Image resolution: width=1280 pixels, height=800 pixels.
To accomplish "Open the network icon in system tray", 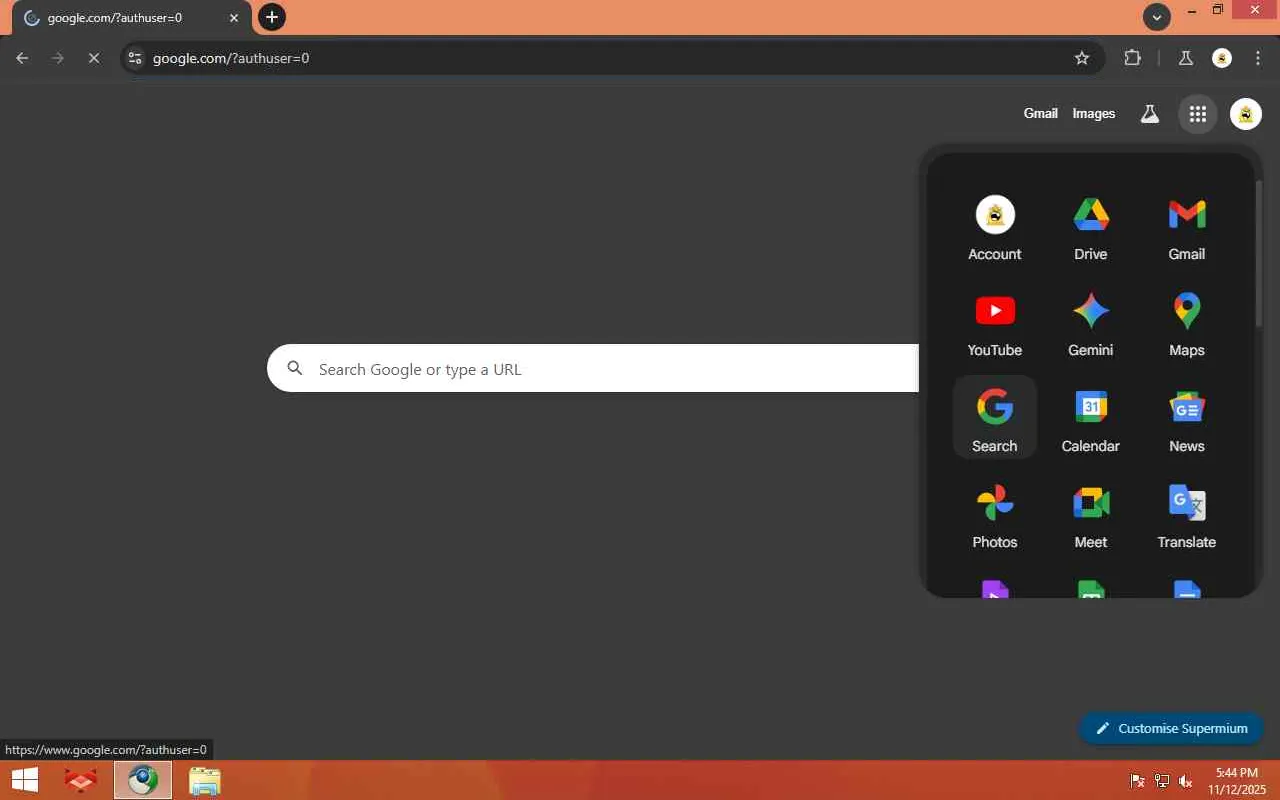I will pos(1162,781).
